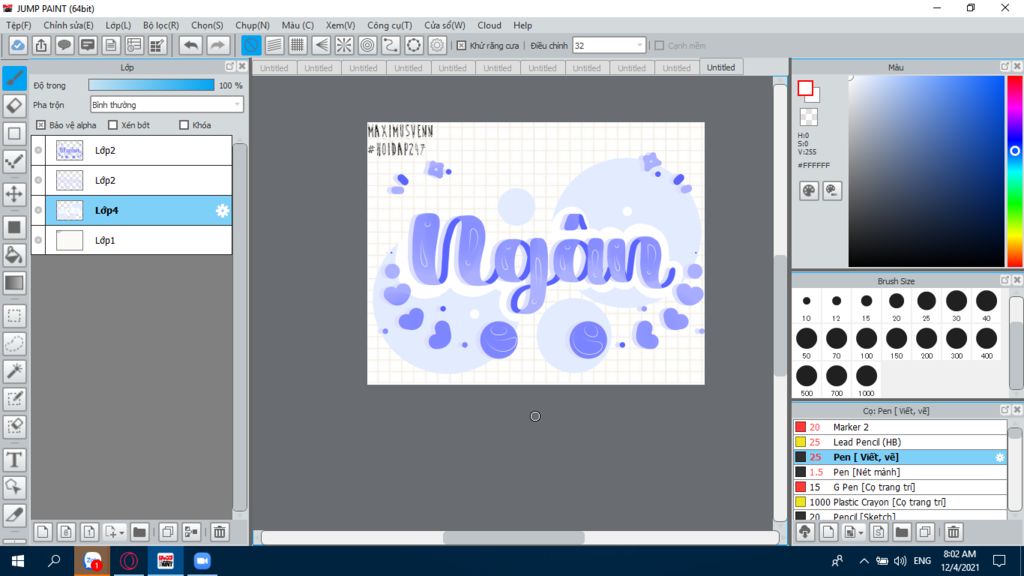1024x576 pixels.
Task: Activate the Text tool
Action: coord(14,460)
